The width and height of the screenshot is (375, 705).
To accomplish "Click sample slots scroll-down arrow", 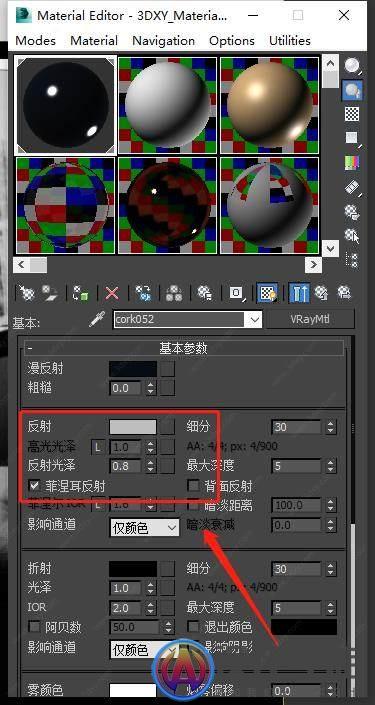I will click(x=330, y=248).
